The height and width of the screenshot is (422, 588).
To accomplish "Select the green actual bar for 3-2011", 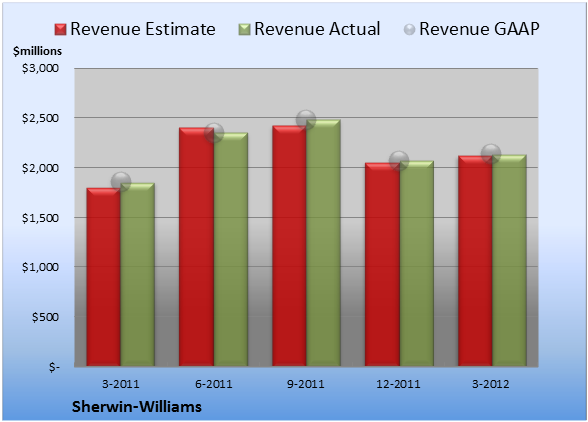I will tap(137, 274).
